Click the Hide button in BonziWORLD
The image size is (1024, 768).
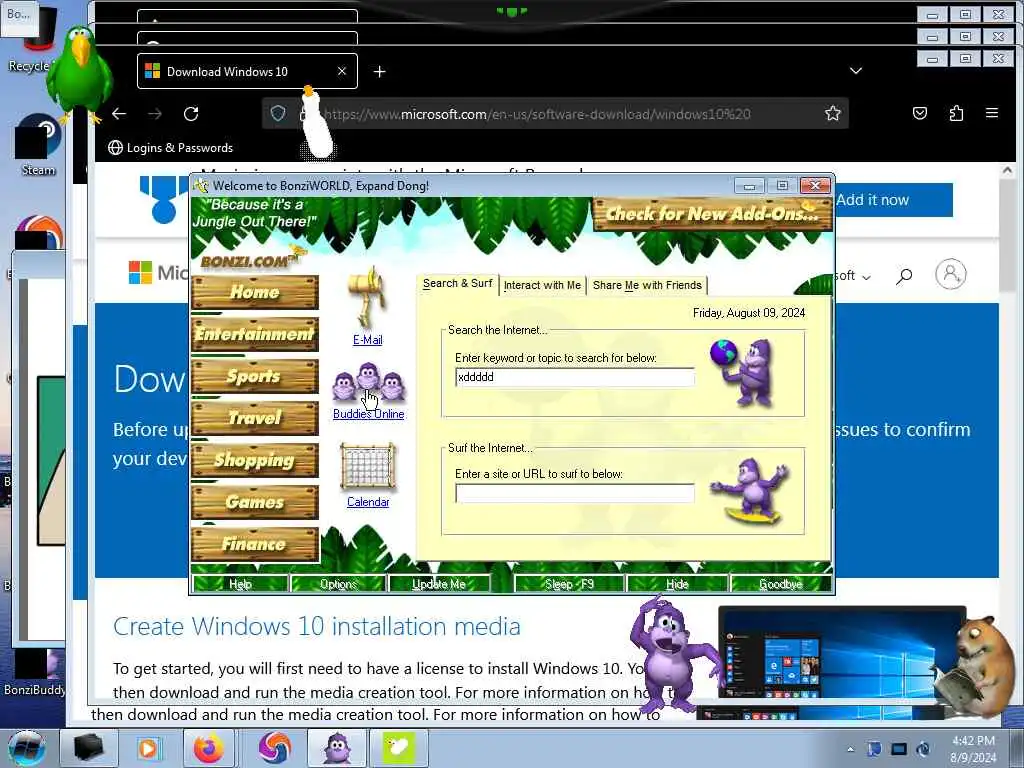(x=677, y=584)
